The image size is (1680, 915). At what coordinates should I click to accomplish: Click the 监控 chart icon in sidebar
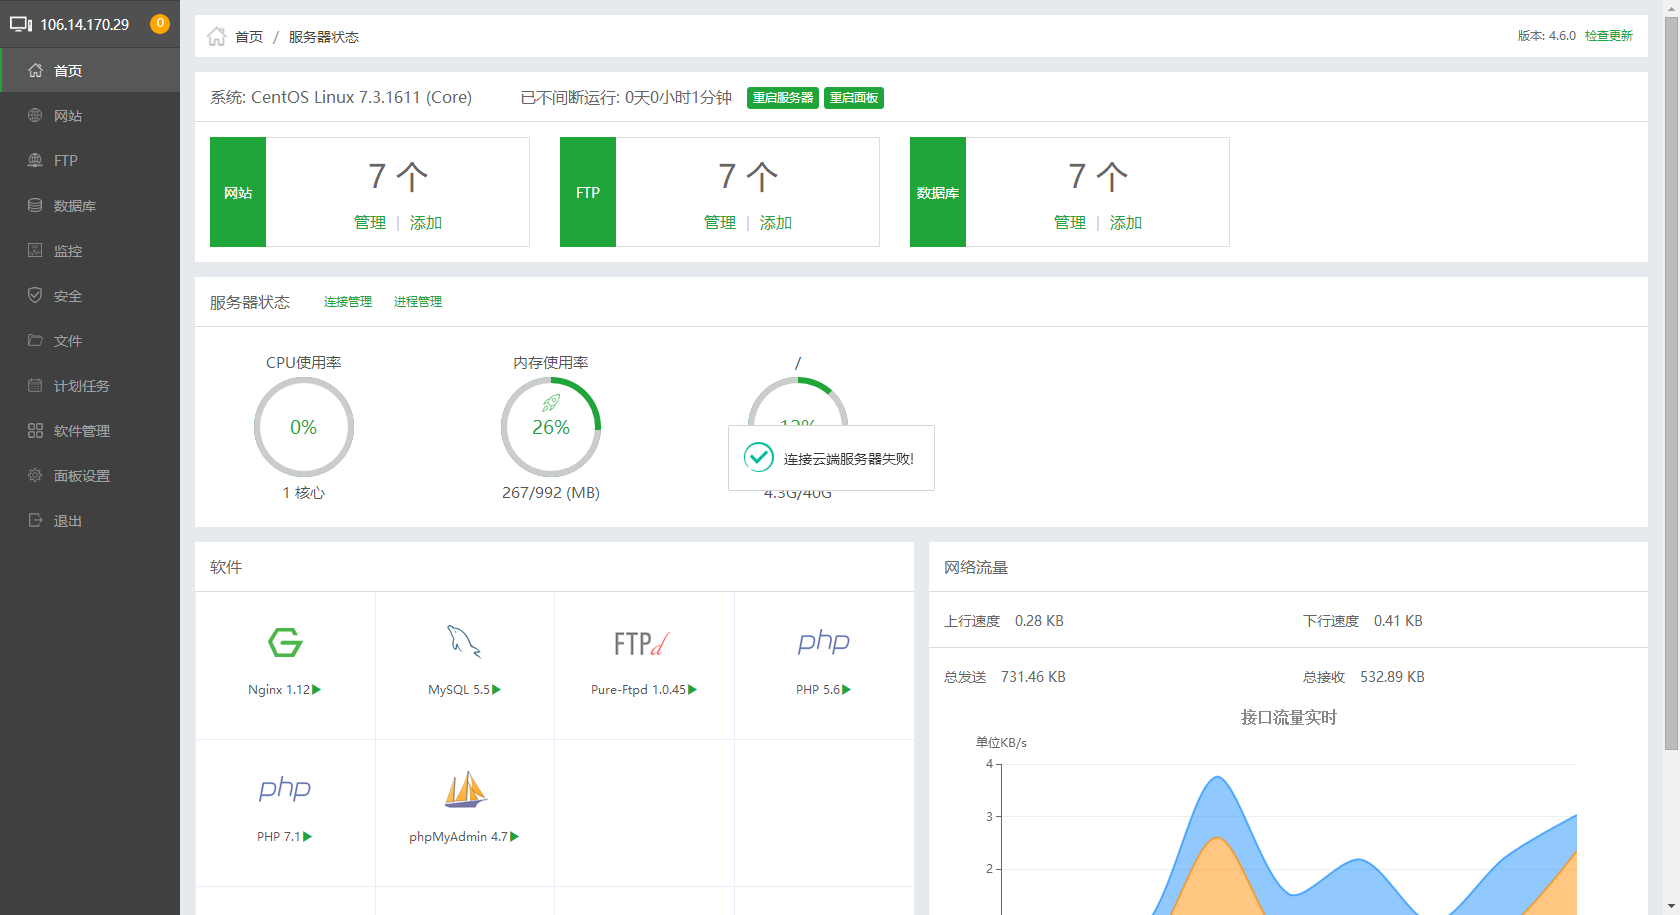pos(35,250)
